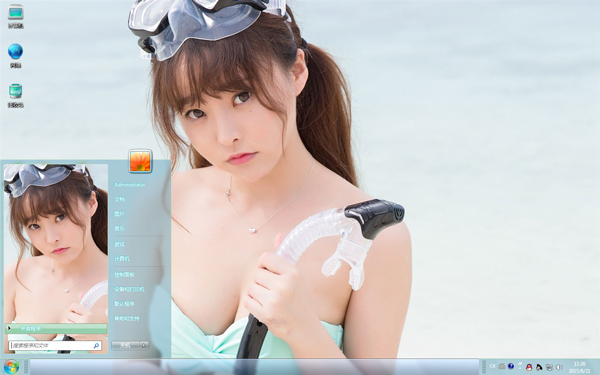Open the QQ penguin tray icon
Image resolution: width=600 pixels, height=375 pixels.
(x=529, y=367)
